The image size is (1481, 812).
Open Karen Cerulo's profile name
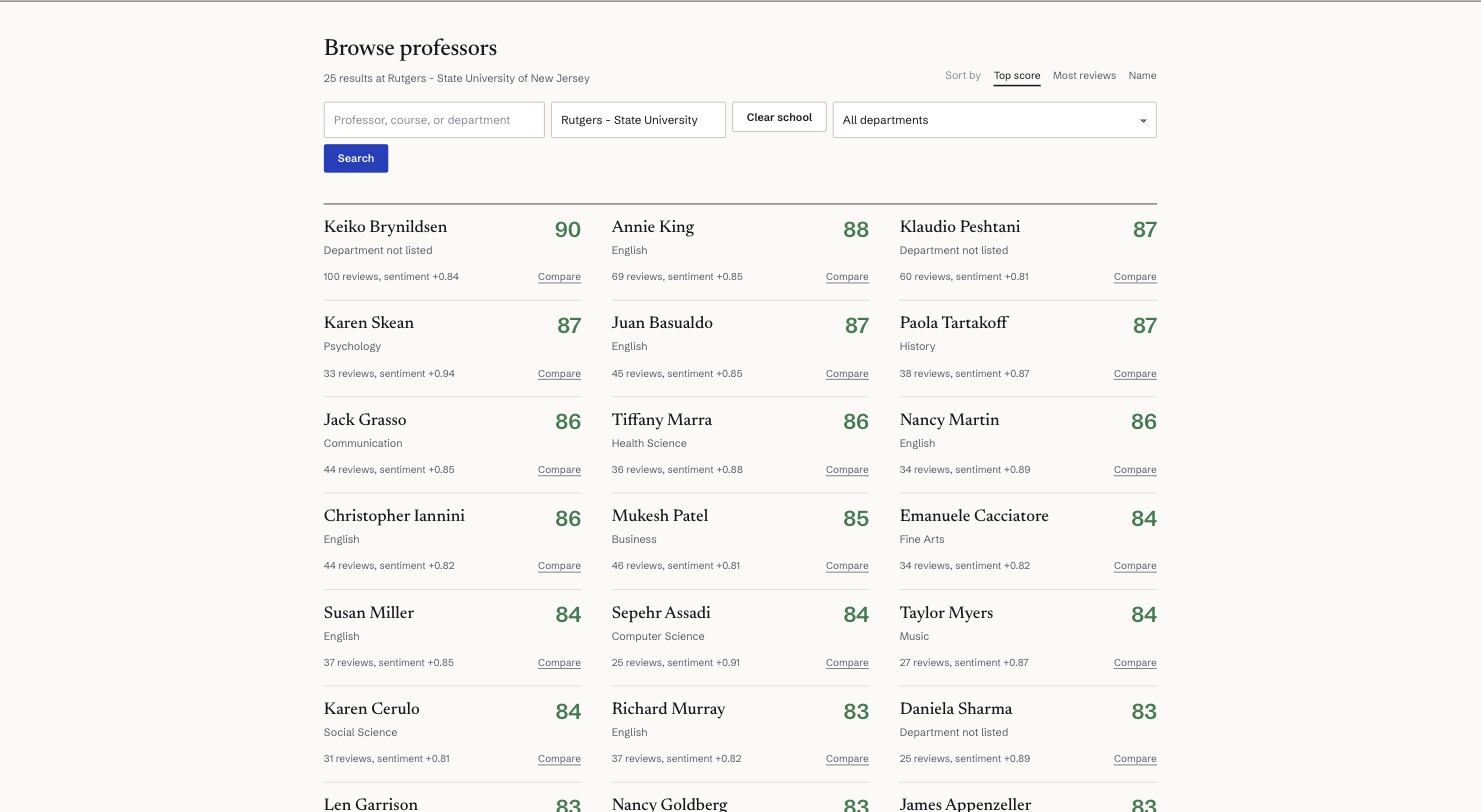[x=372, y=709]
